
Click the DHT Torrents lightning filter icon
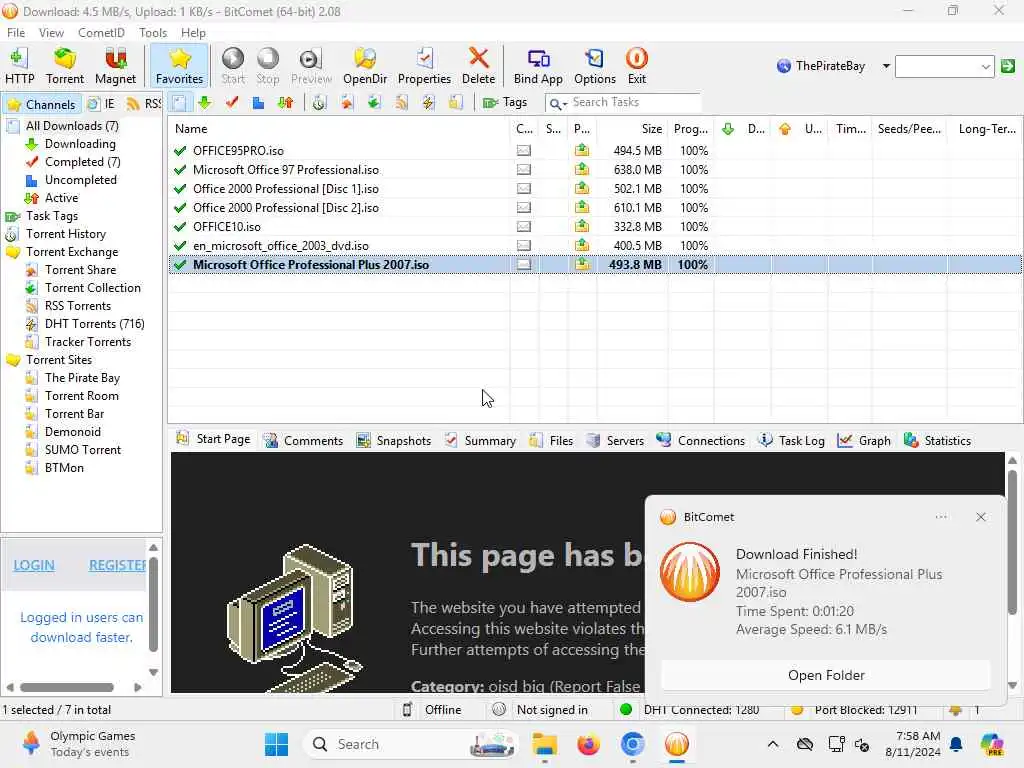coord(428,103)
